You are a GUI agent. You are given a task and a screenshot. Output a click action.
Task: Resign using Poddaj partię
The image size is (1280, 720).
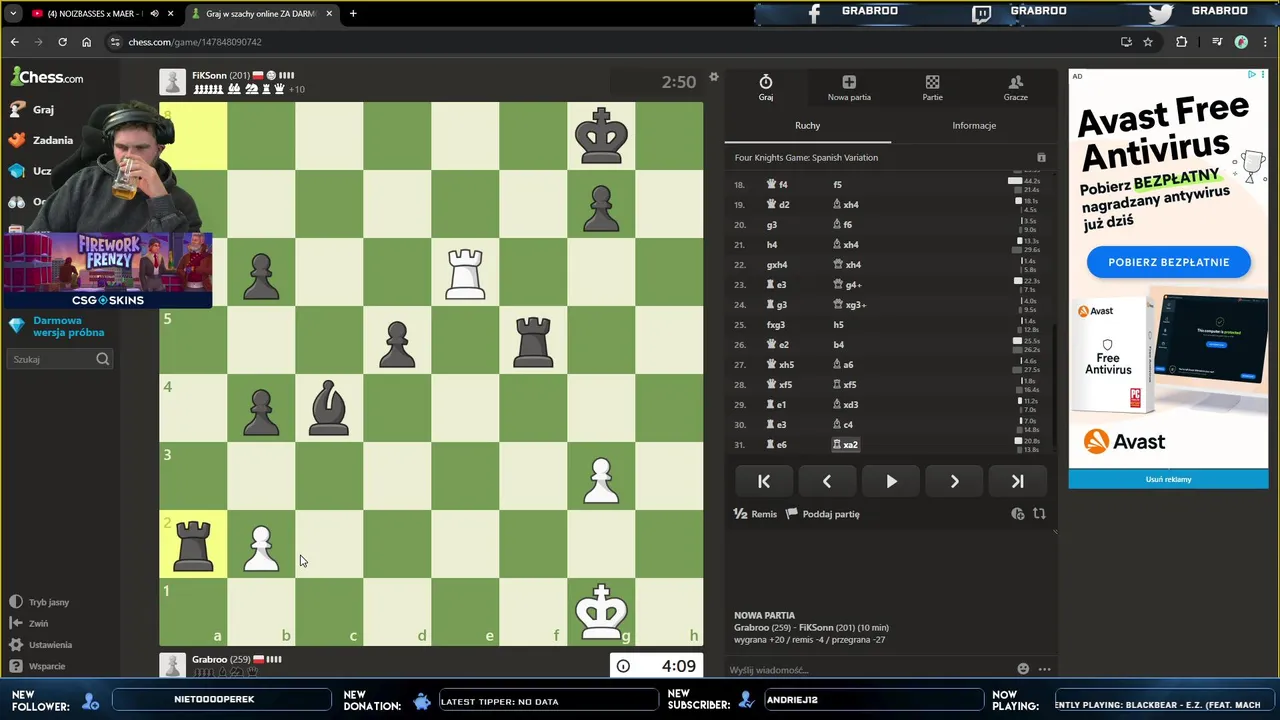click(822, 514)
